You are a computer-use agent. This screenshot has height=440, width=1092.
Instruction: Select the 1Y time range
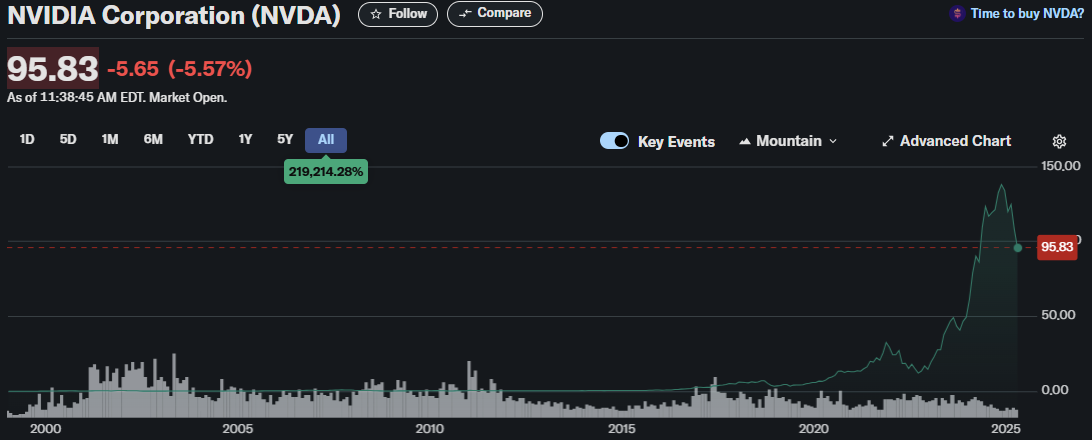tap(245, 139)
